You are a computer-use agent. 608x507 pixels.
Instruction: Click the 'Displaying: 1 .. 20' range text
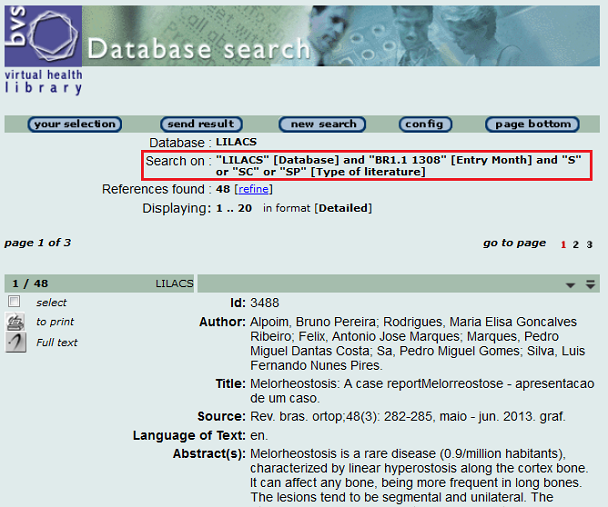point(197,208)
